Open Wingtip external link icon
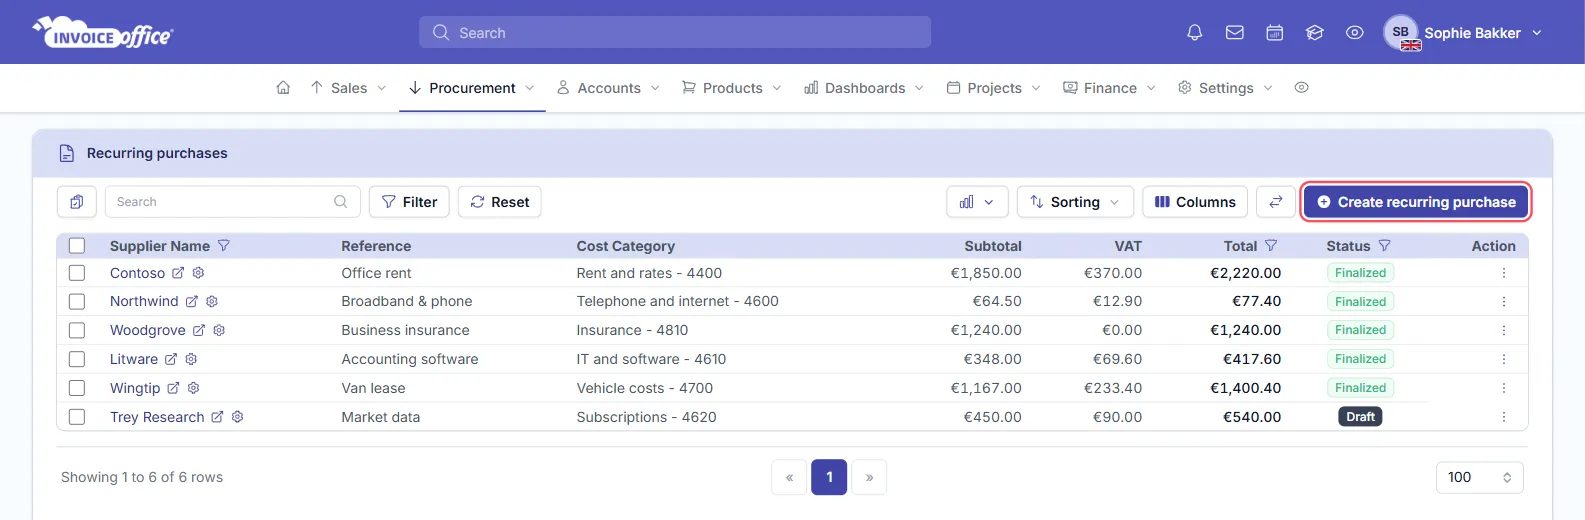1585x520 pixels. (x=173, y=388)
